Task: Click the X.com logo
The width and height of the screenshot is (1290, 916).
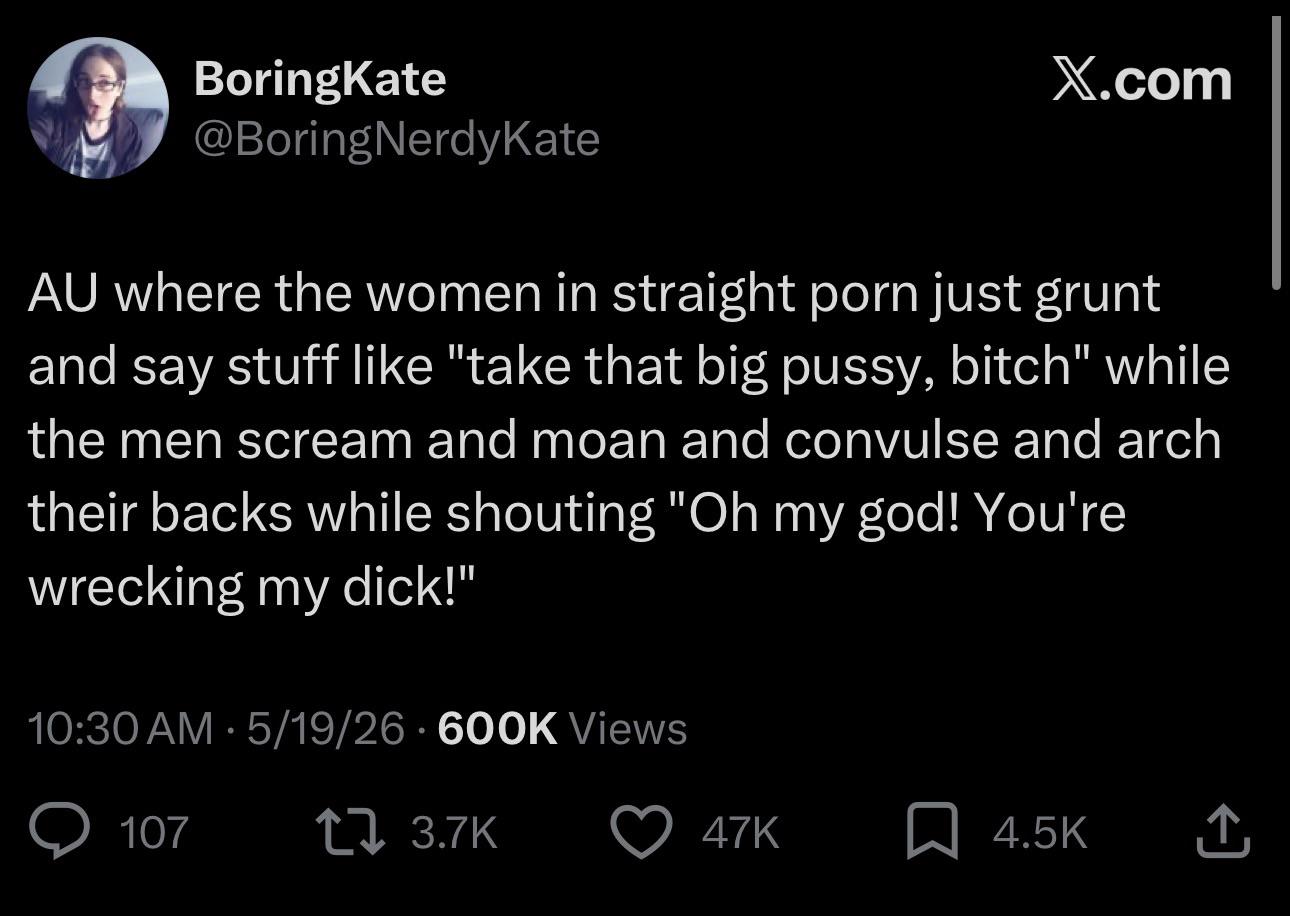Action: click(1141, 81)
